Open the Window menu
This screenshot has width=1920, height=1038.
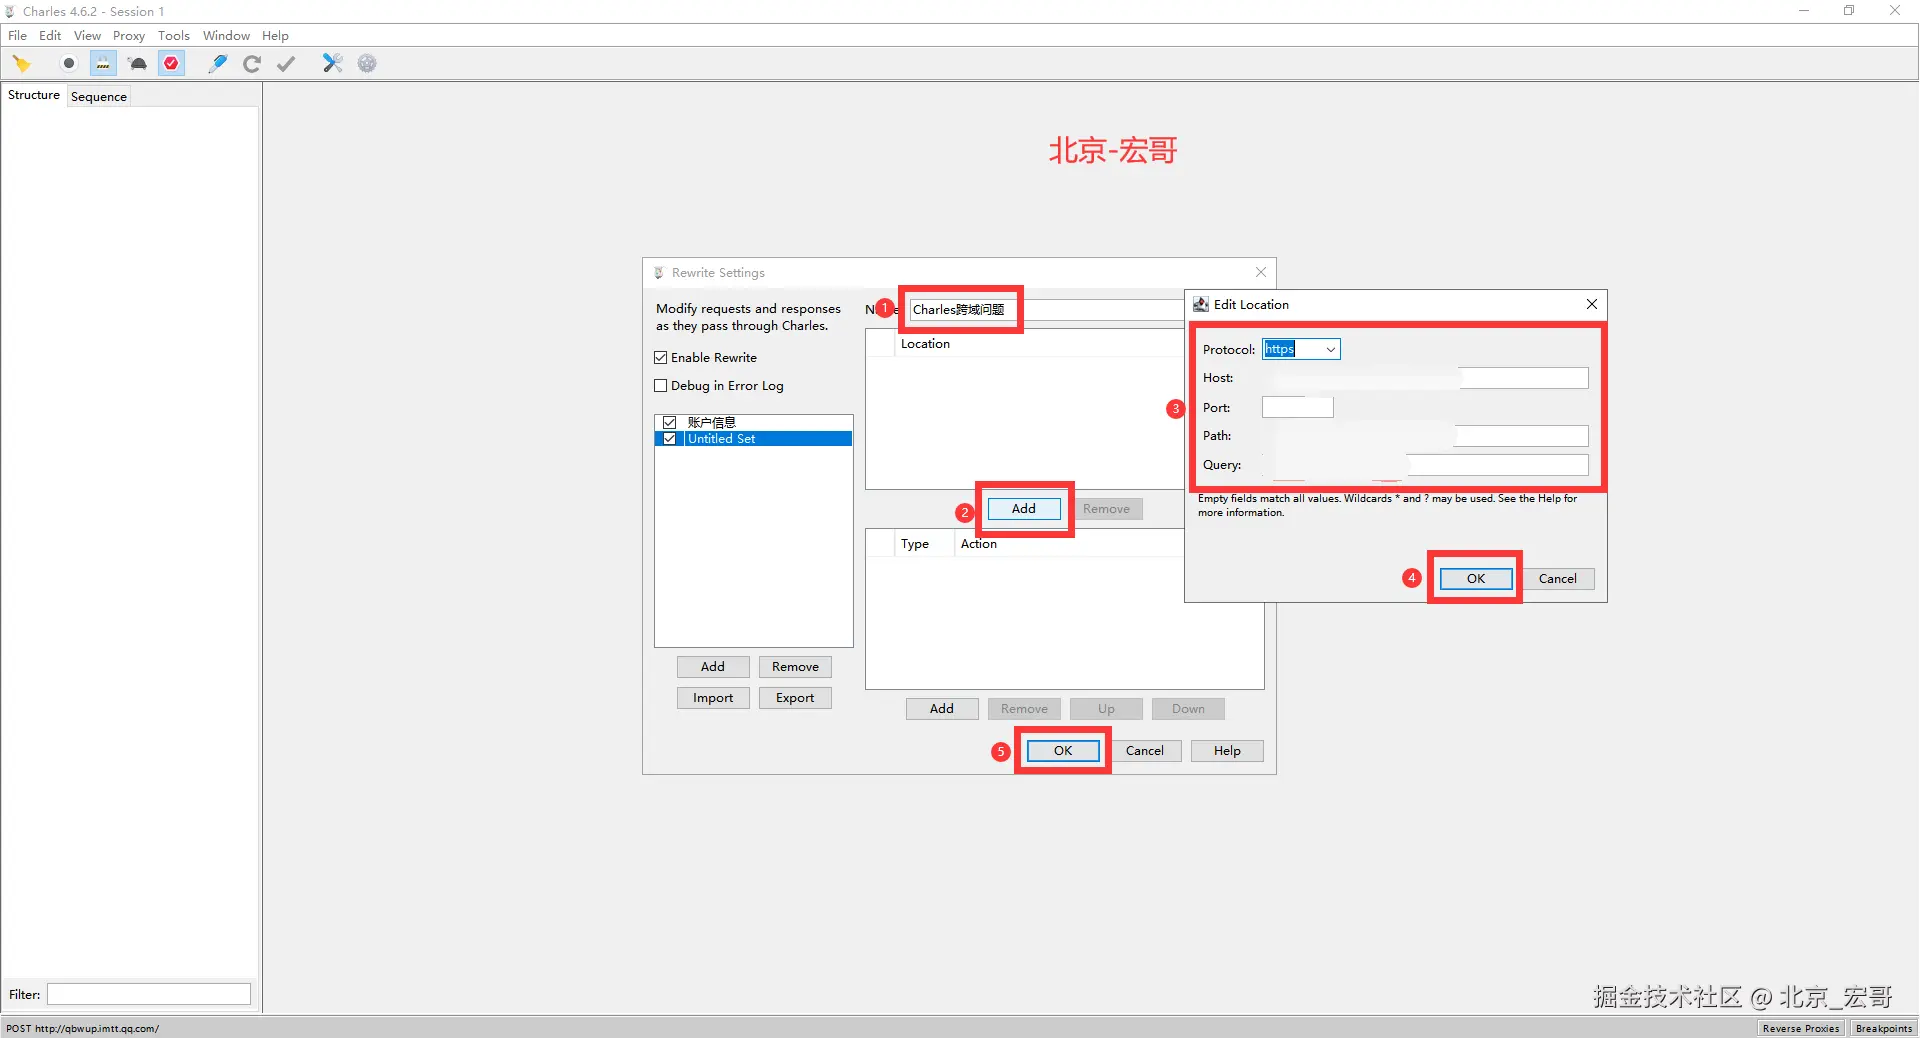coord(227,36)
